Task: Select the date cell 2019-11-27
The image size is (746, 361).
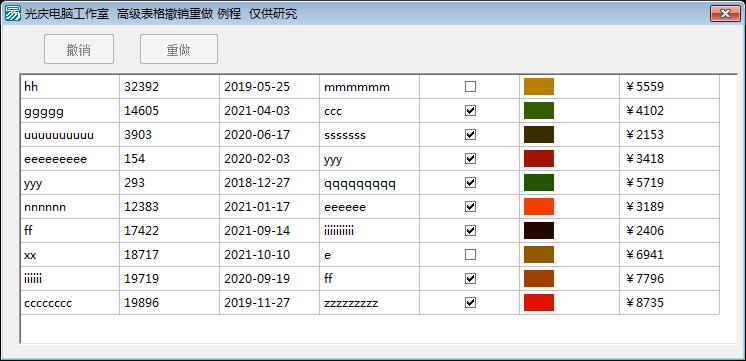Action: 269,302
